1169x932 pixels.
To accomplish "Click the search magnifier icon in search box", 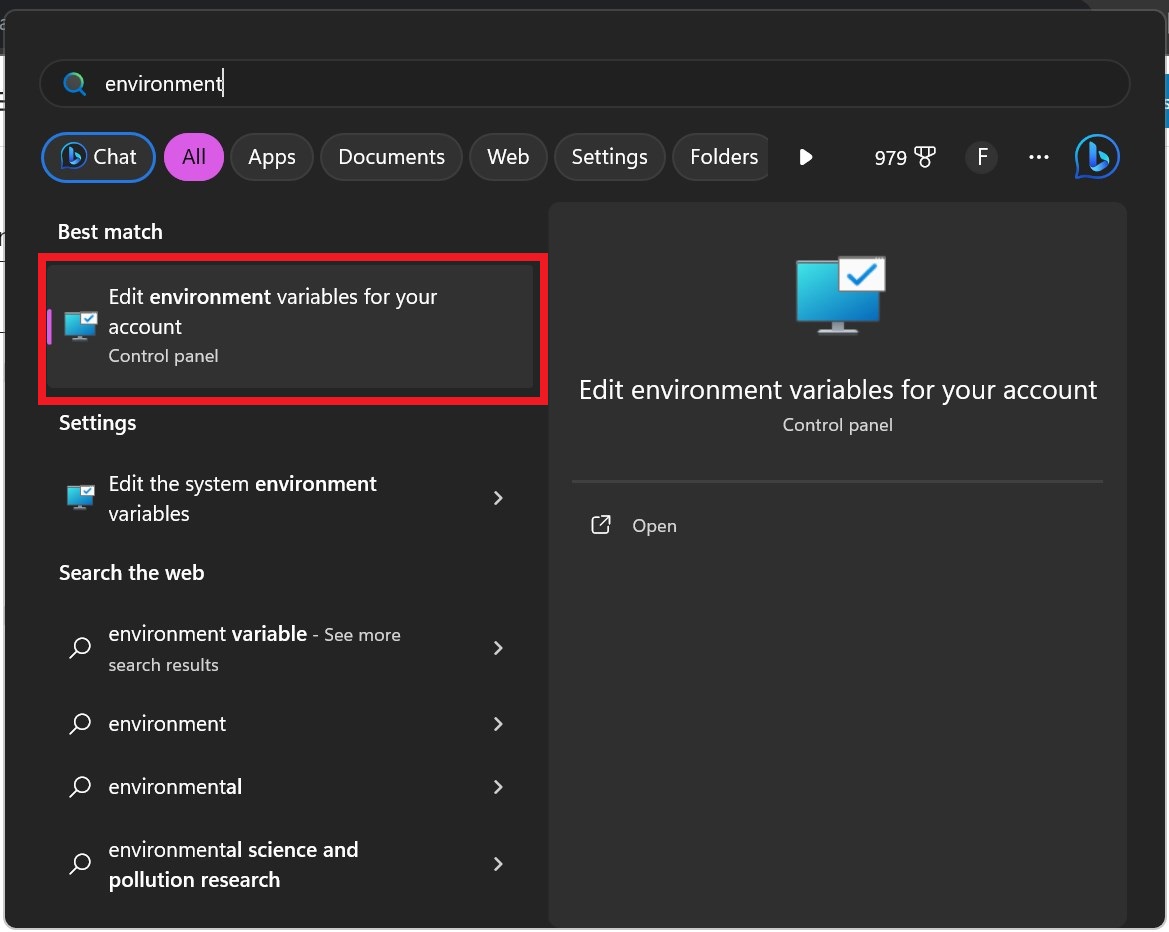I will (74, 84).
